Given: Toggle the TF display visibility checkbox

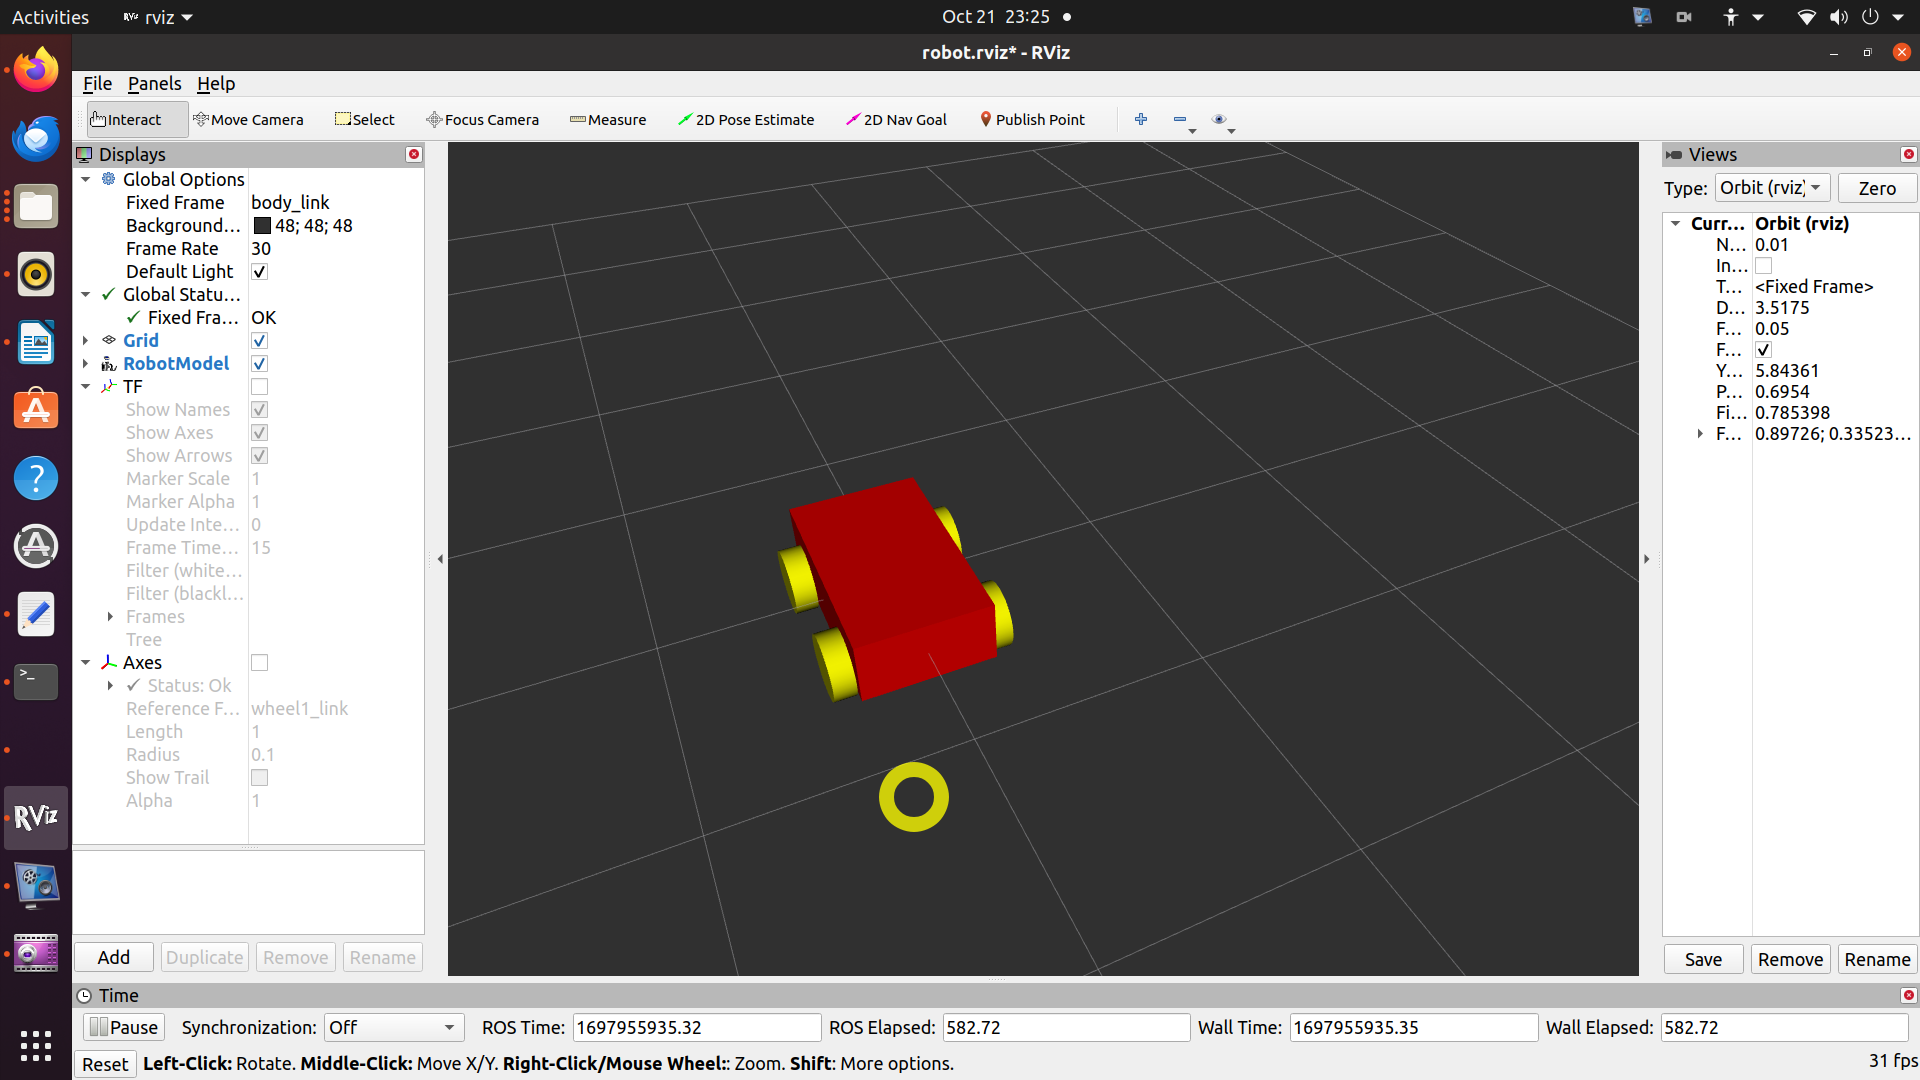Looking at the screenshot, I should coord(260,386).
